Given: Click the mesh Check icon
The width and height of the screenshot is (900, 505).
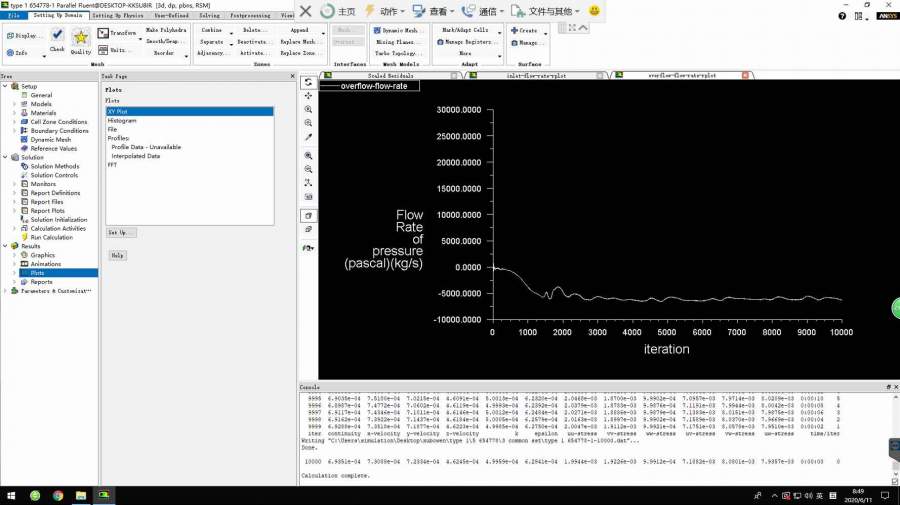Looking at the screenshot, I should (57, 36).
